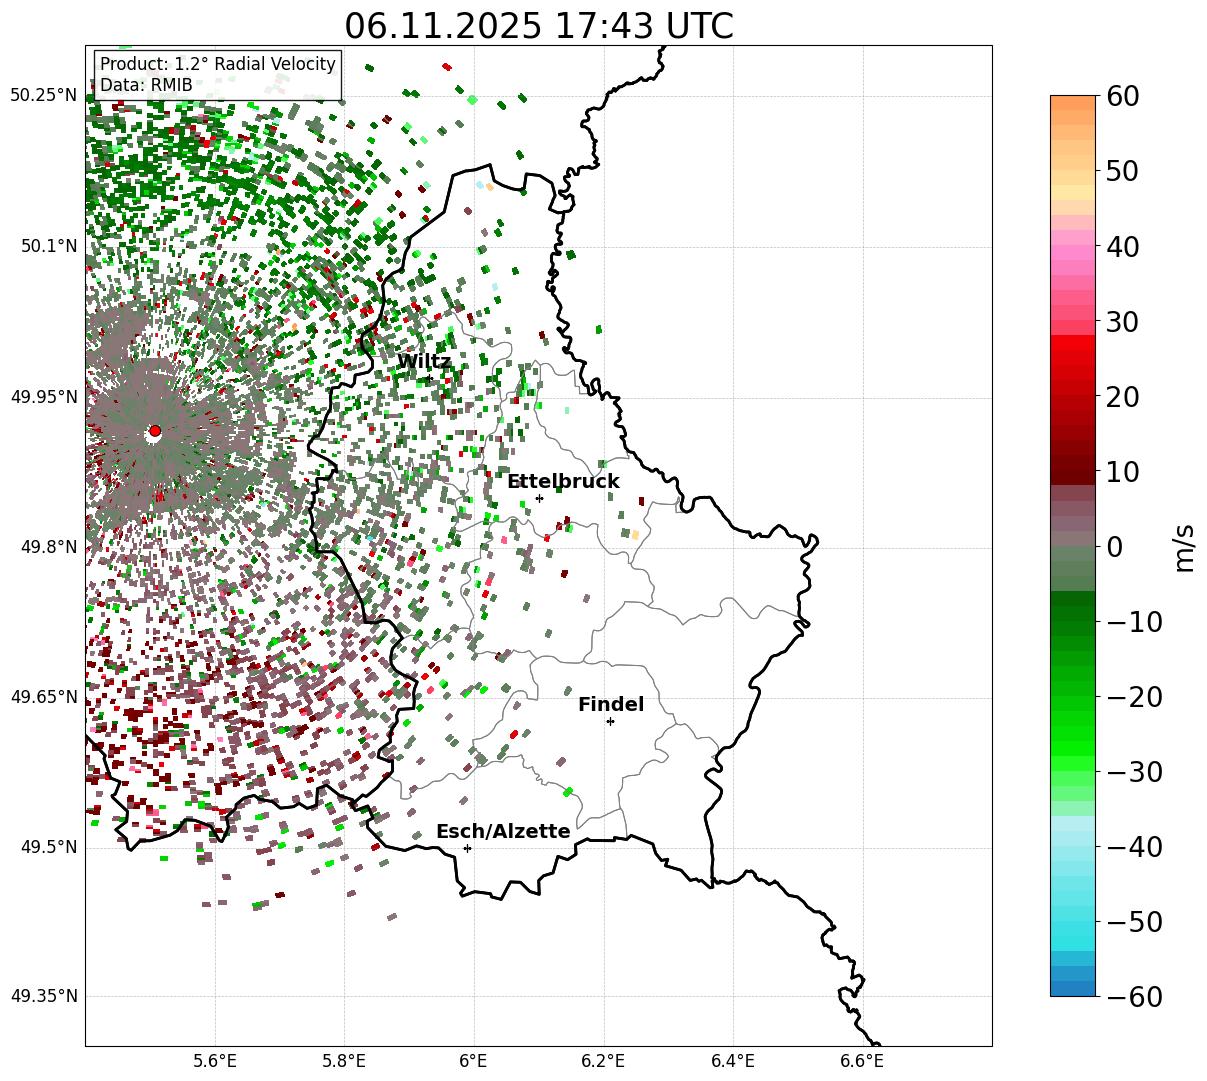1207x1081 pixels.
Task: Click the Findel cross marker
Action: click(x=610, y=721)
